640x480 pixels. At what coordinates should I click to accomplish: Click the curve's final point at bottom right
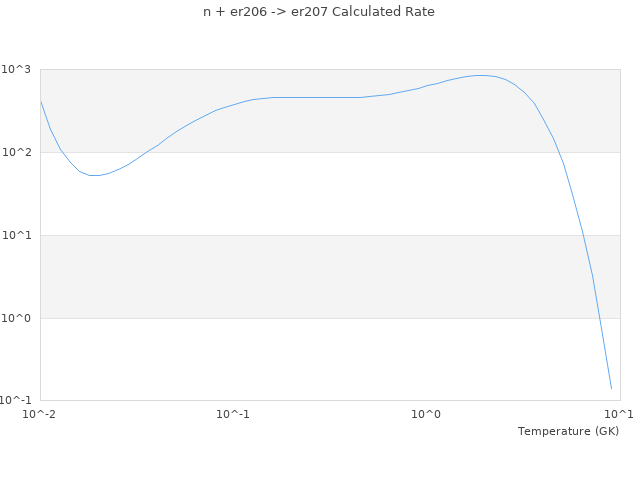click(611, 388)
